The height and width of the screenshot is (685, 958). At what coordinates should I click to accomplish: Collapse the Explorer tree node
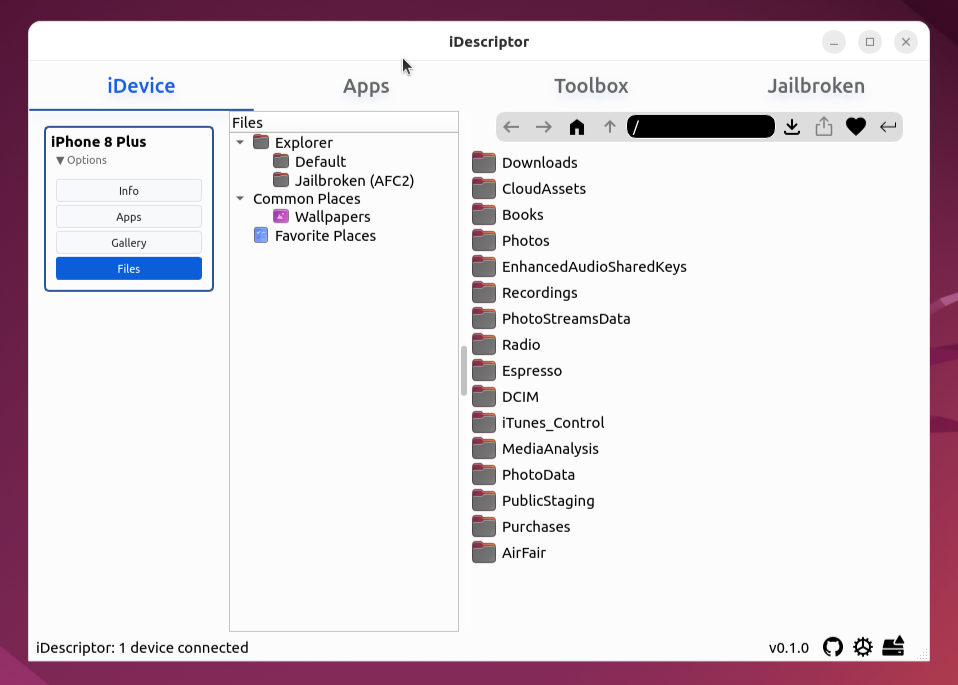coord(240,142)
